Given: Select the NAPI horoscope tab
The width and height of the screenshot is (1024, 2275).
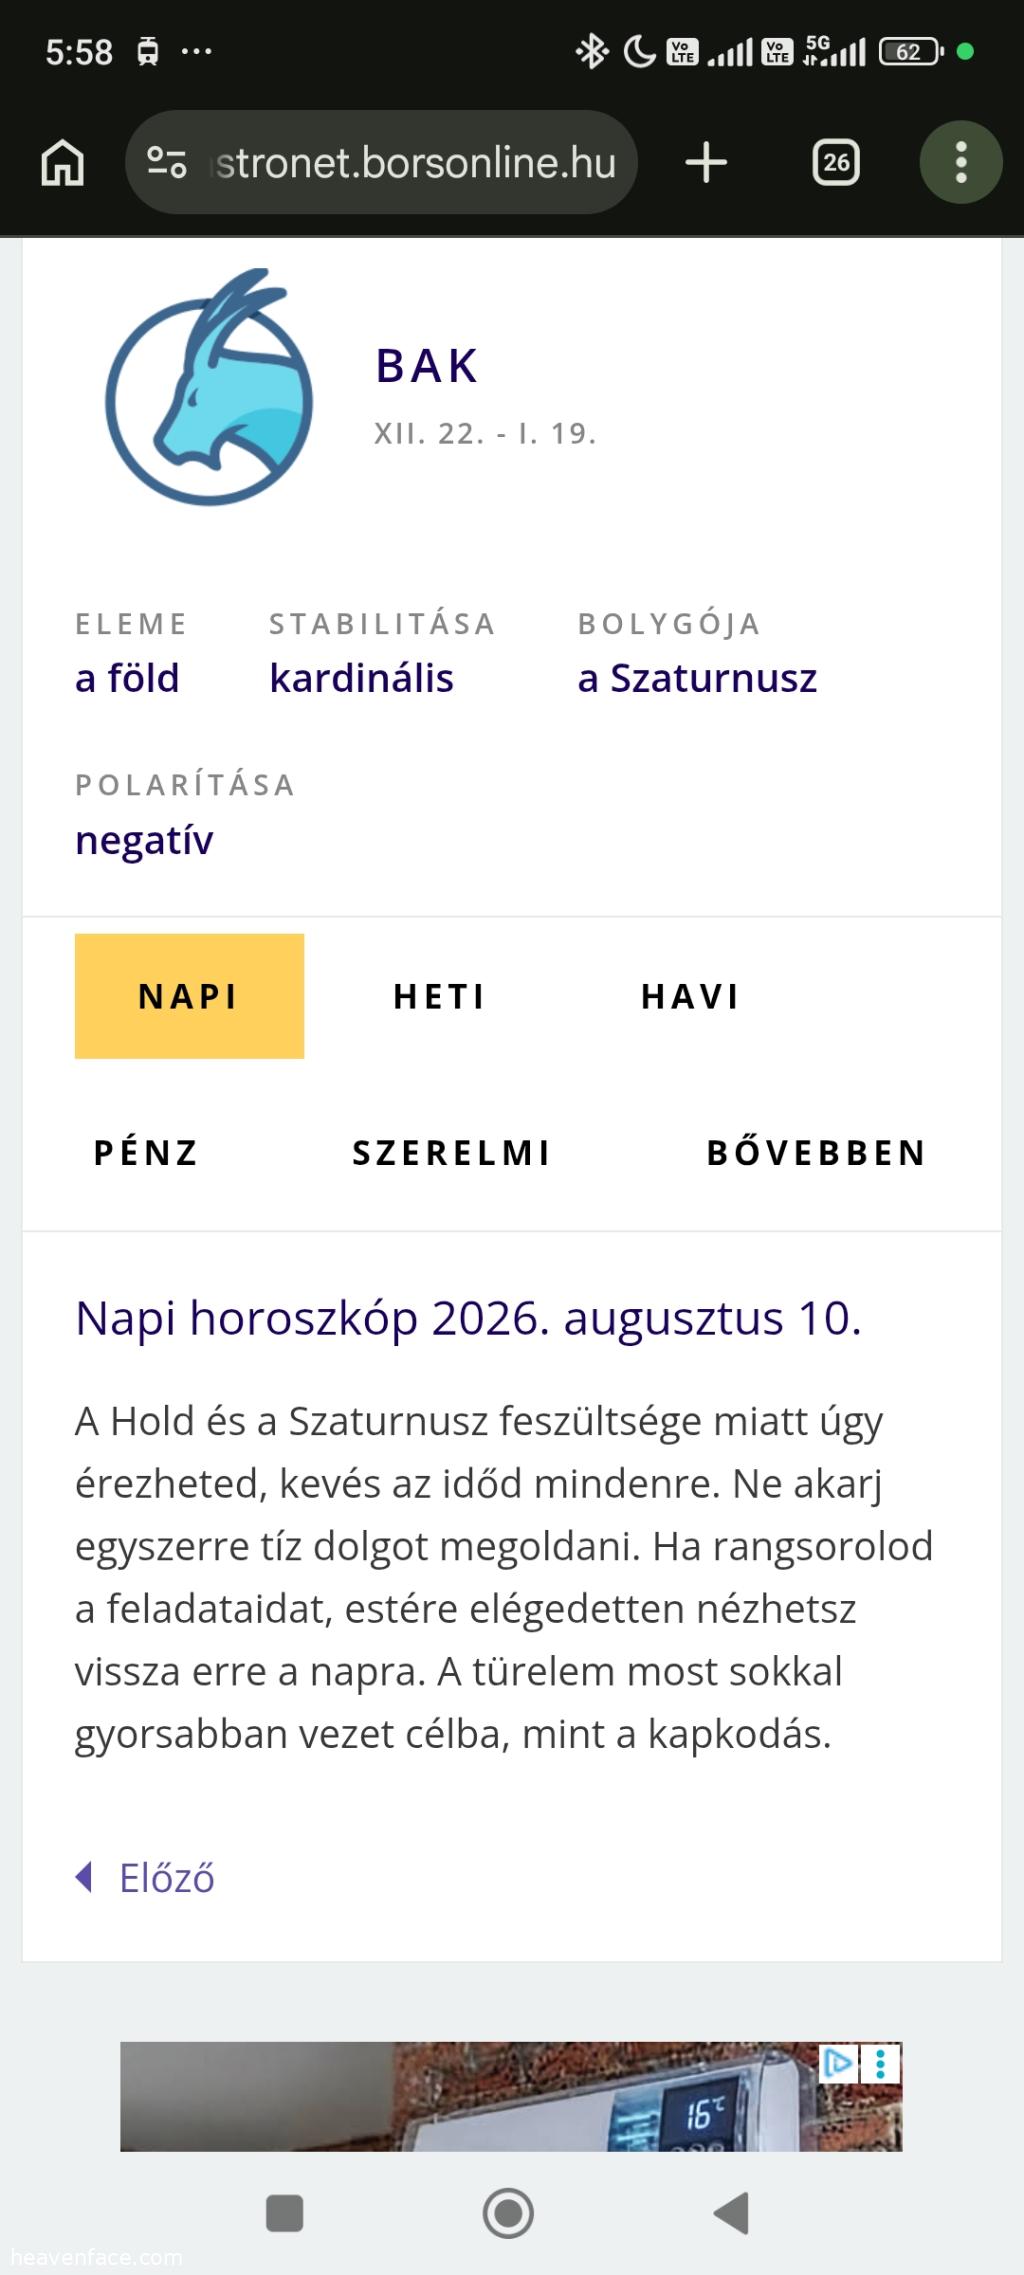Looking at the screenshot, I should point(189,996).
